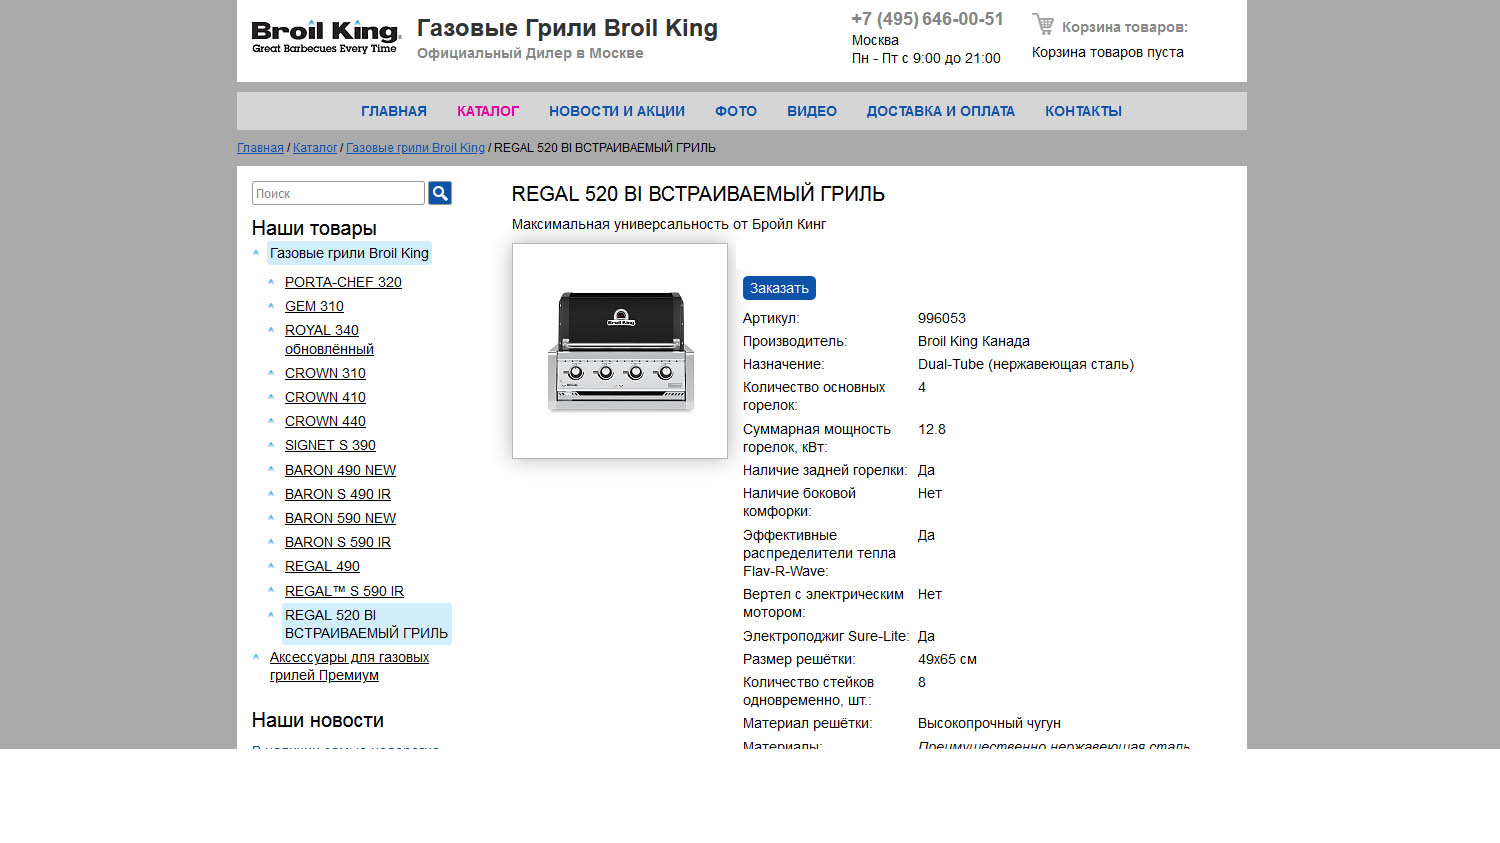This screenshot has height=843, width=1500.
Task: Open BARON S 590 IR link
Action: point(338,542)
